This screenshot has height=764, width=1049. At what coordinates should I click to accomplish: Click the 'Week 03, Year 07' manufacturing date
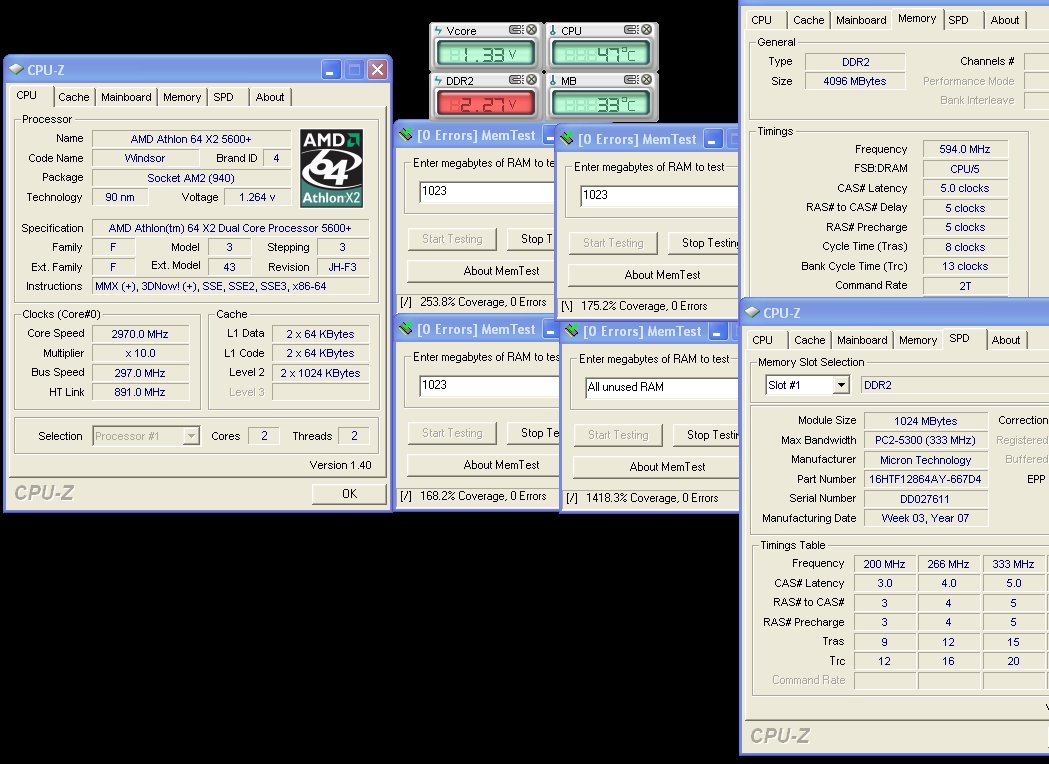pos(926,518)
